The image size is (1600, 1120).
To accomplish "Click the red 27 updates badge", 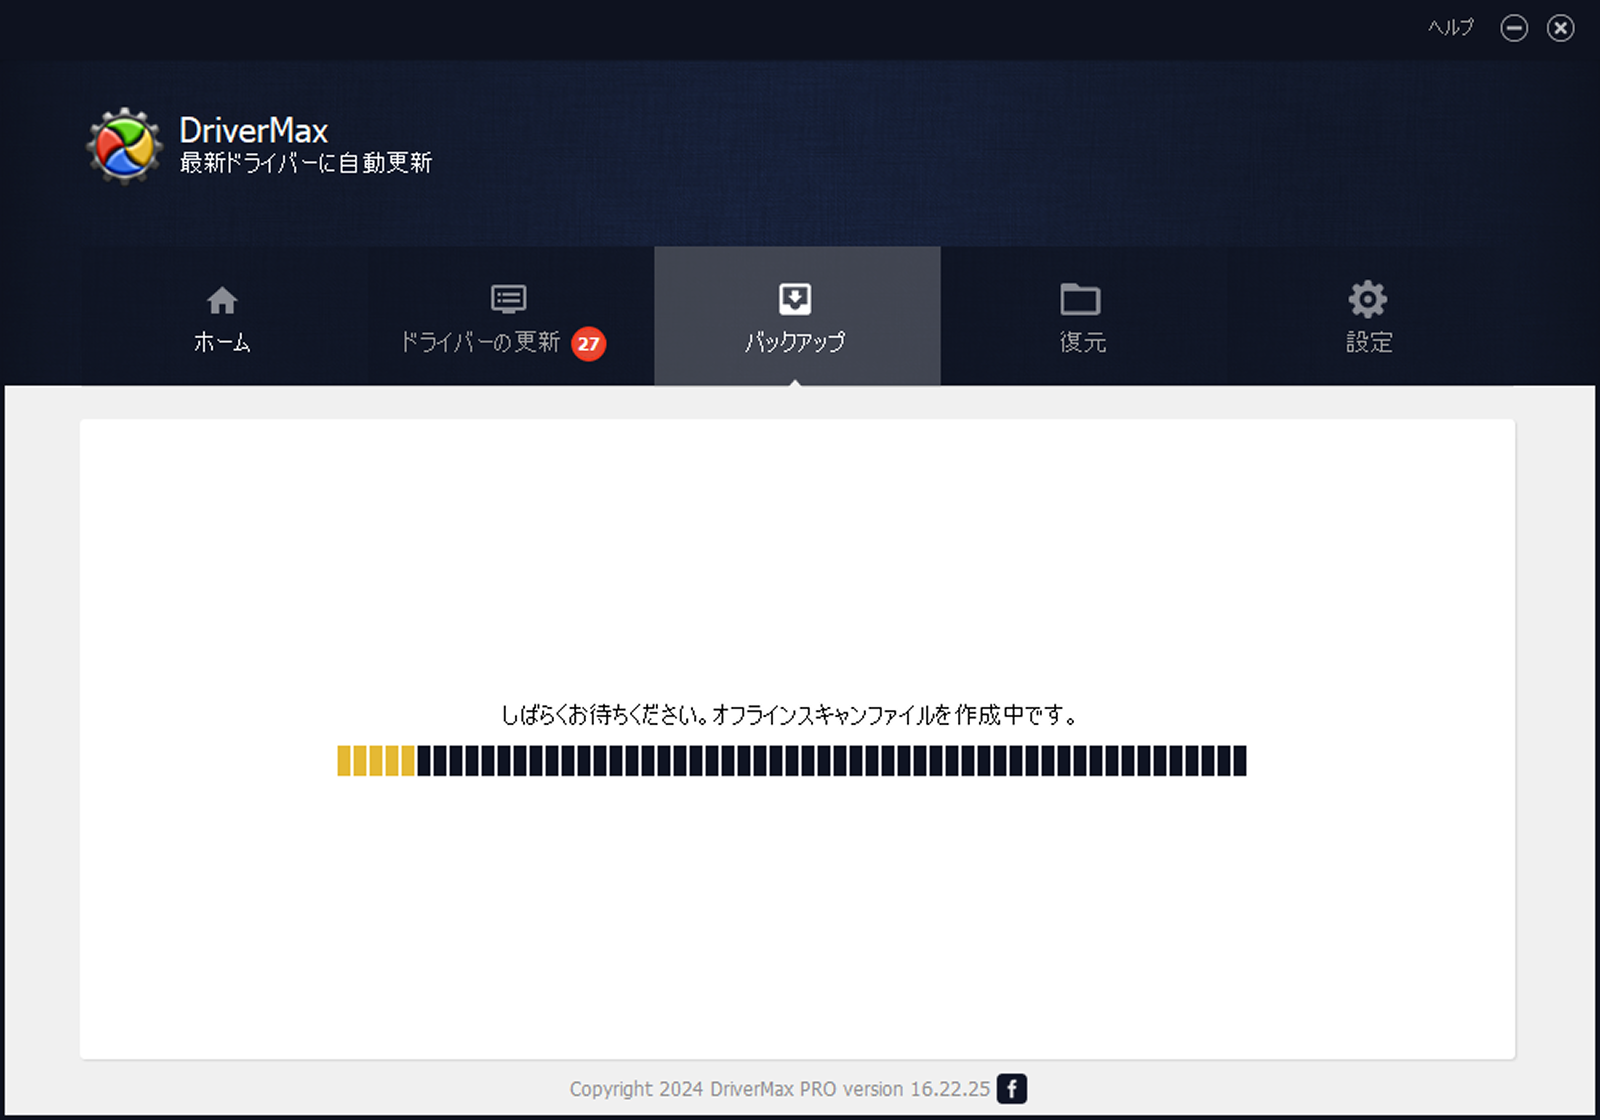I will 588,344.
